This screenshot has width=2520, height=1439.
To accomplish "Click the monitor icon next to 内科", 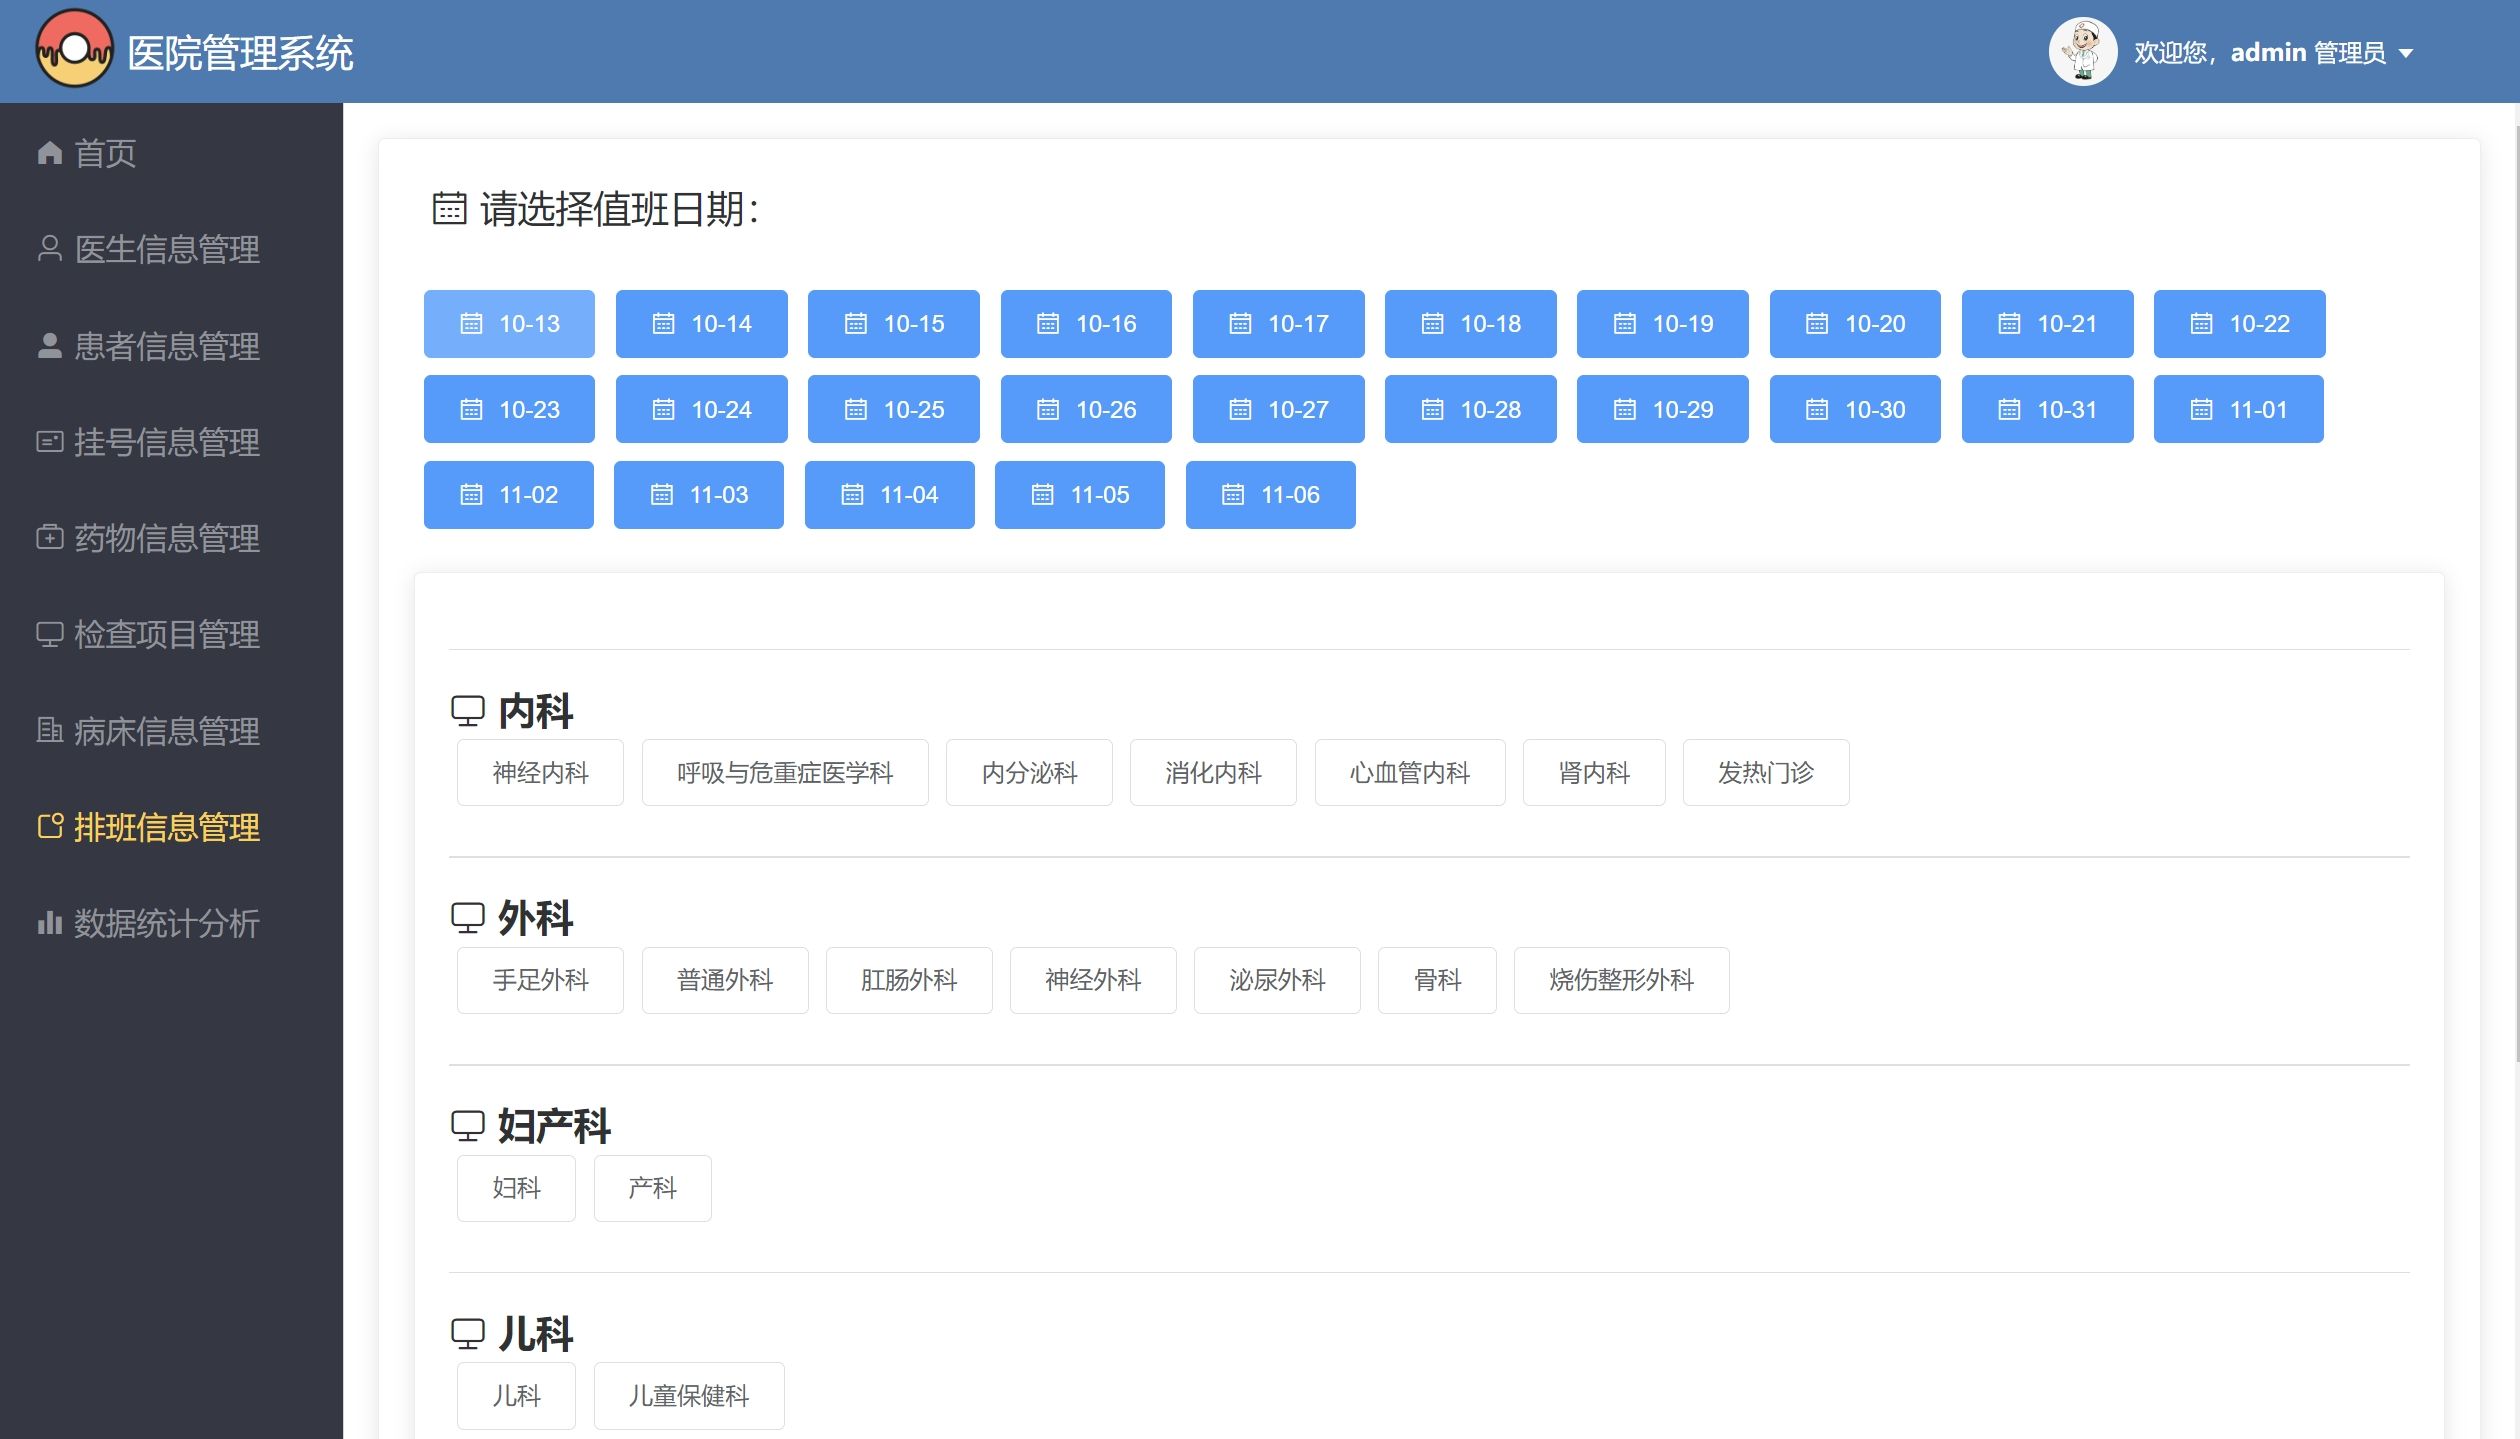I will tap(467, 711).
